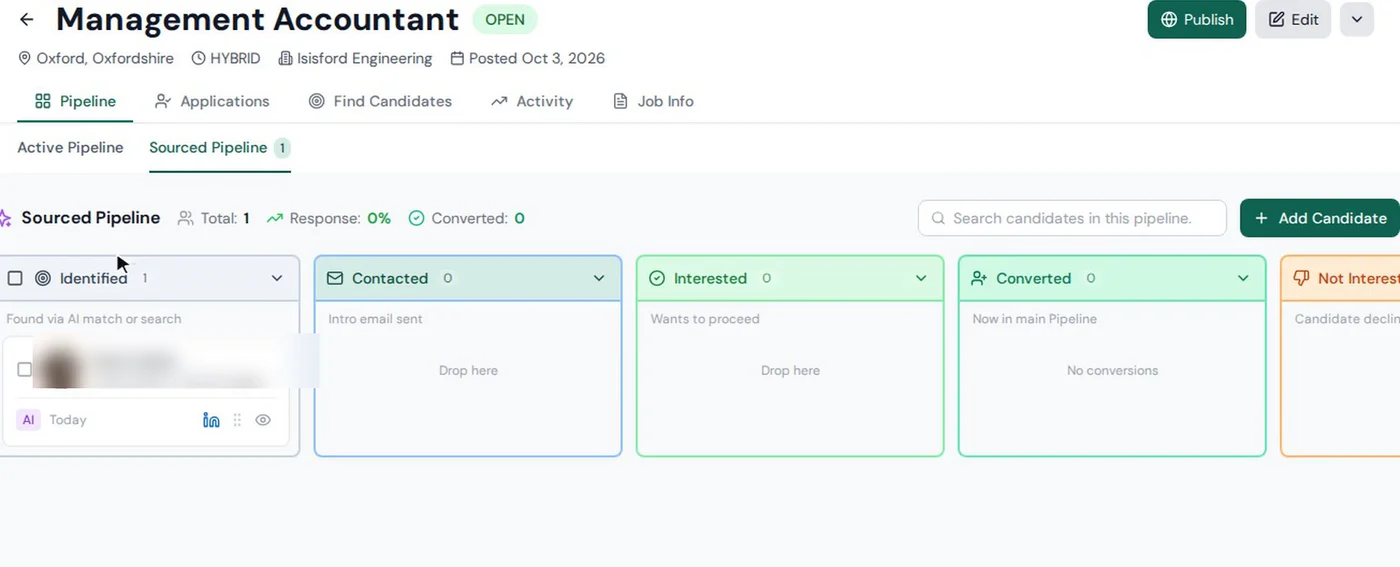Click the people icon next to Total
Image resolution: width=1400 pixels, height=567 pixels.
pos(185,218)
